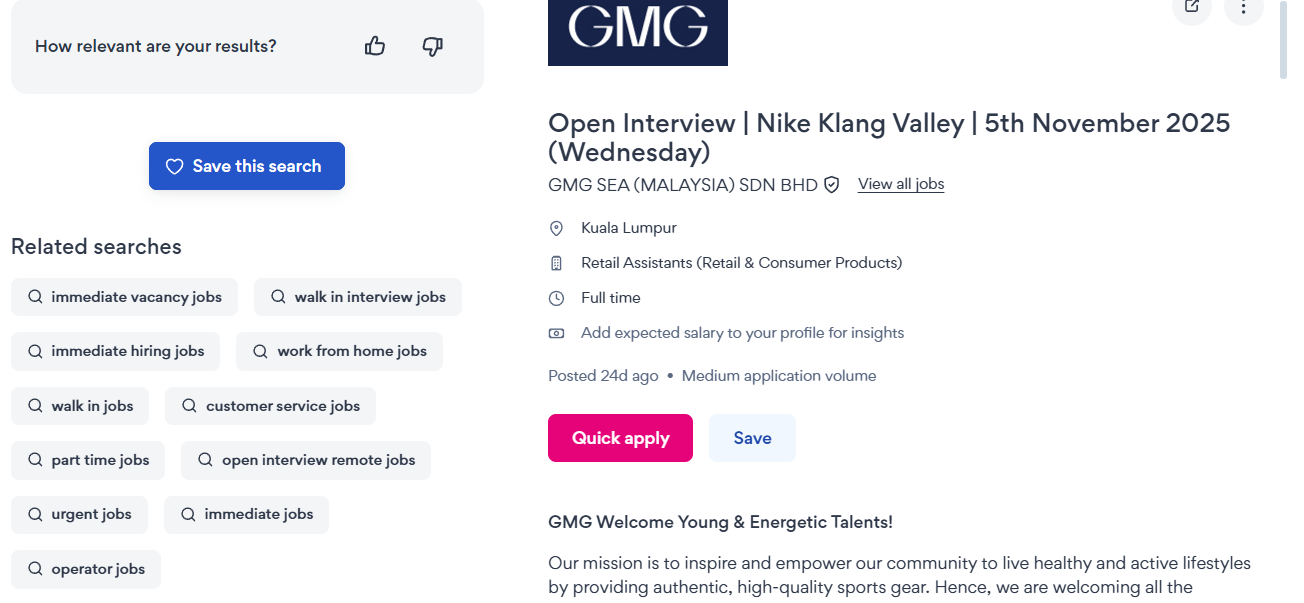Save this Nike open interview job
The image size is (1304, 603).
[x=752, y=438]
